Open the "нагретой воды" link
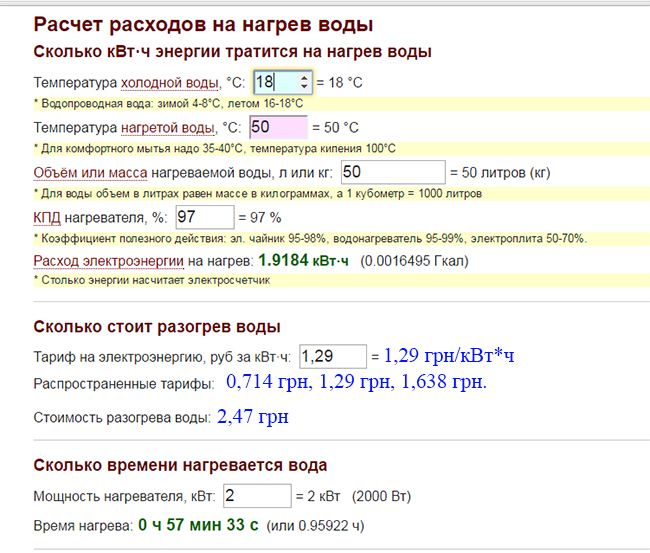 coord(167,128)
